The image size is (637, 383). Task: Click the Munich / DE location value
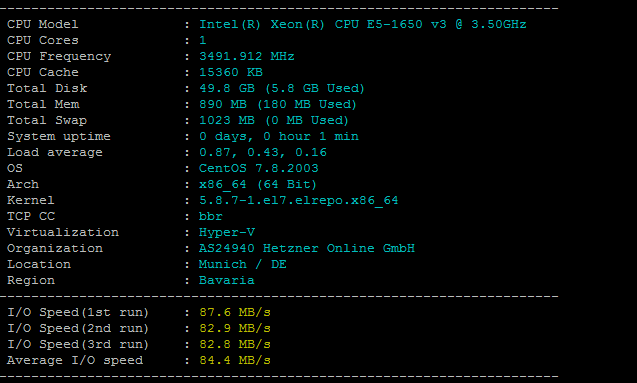pos(243,264)
